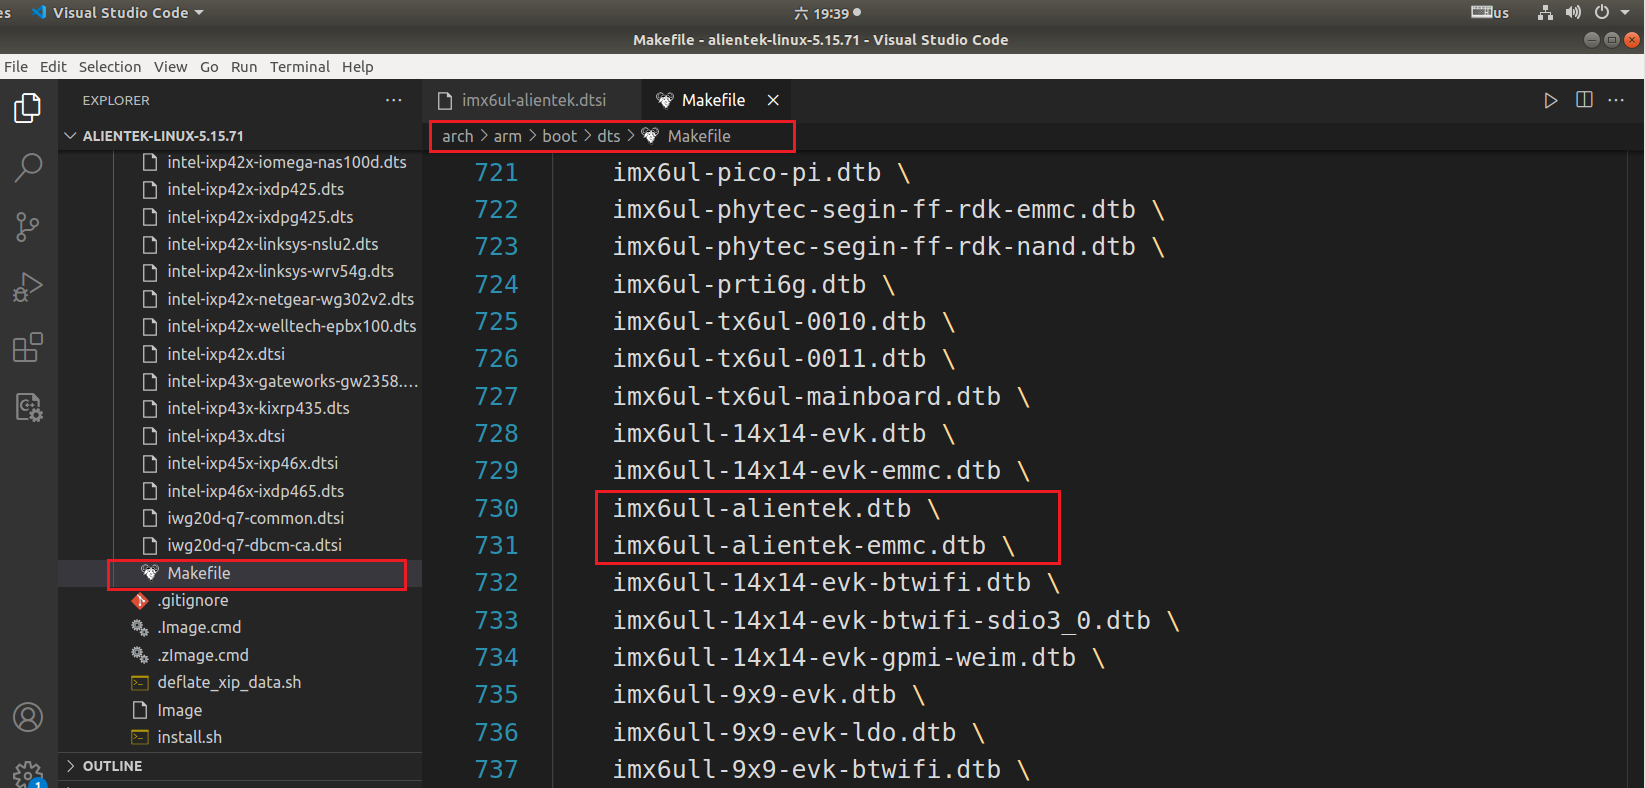Open the network status icon in top bar

point(1545,13)
